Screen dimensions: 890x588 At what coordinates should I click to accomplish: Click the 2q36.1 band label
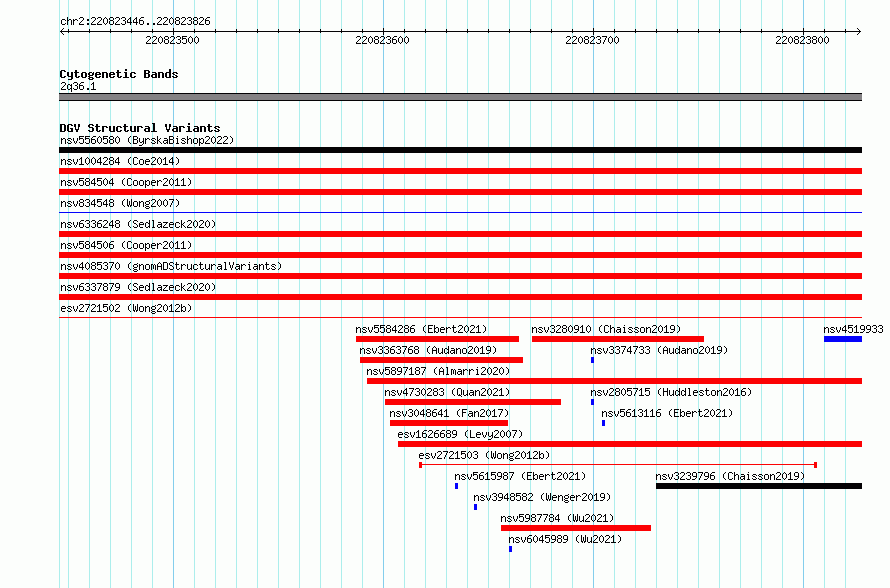tap(78, 86)
